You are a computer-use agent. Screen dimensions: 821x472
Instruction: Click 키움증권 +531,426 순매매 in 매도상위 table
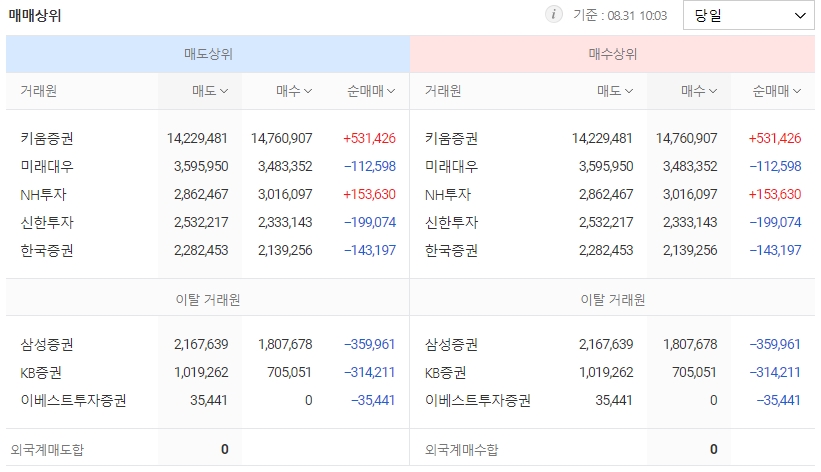(369, 138)
